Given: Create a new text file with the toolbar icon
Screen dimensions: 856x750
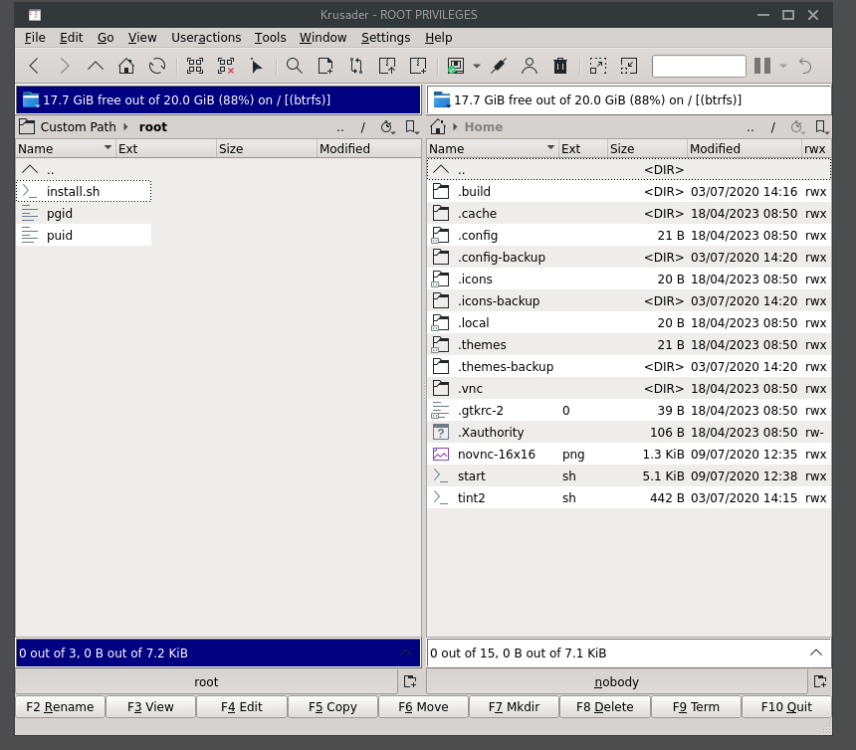Looking at the screenshot, I should pyautogui.click(x=325, y=66).
